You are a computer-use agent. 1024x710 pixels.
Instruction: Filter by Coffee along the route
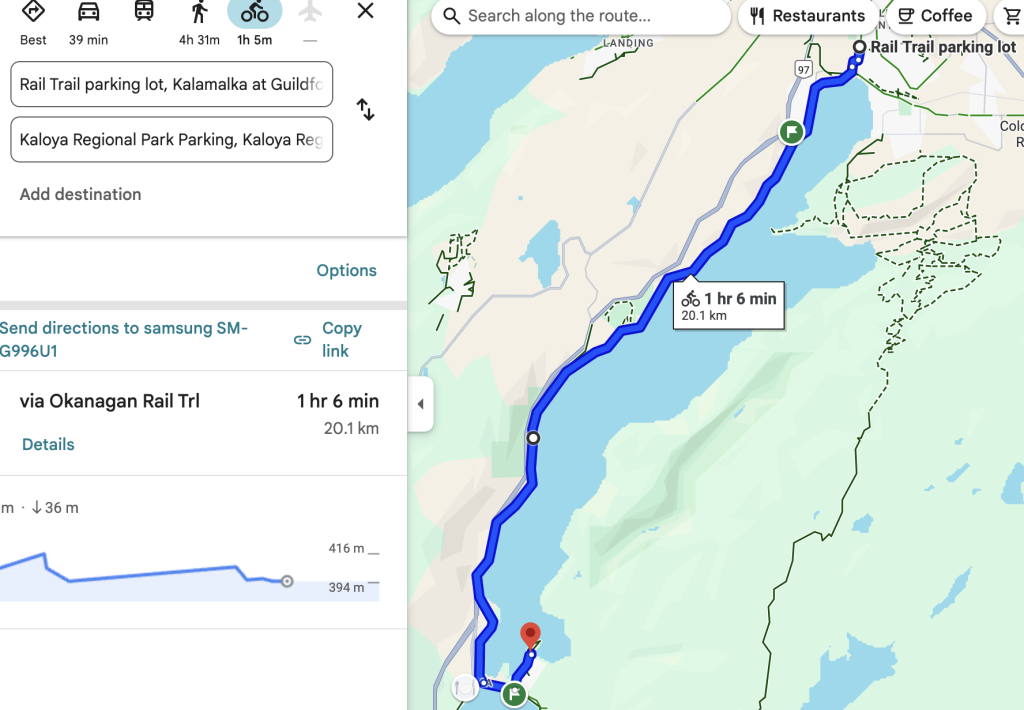934,16
